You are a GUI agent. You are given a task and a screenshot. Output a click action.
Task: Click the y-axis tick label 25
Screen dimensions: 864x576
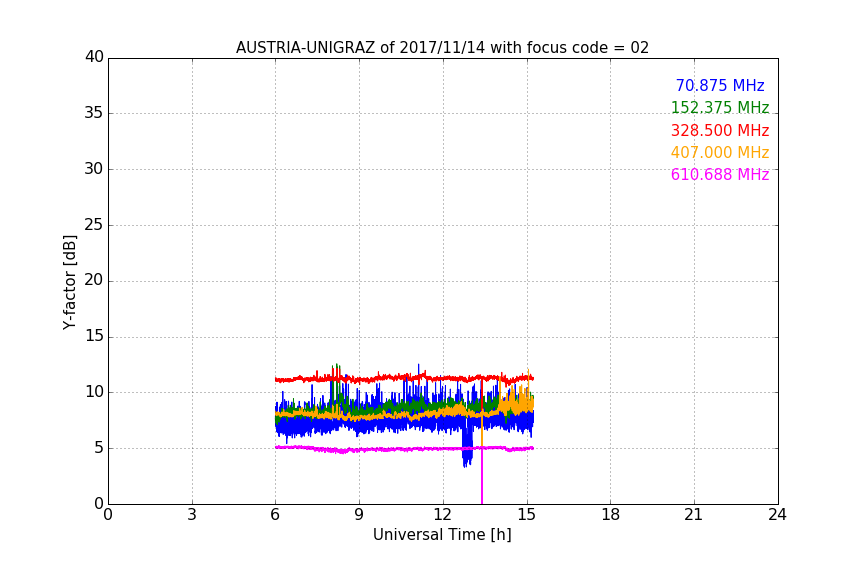click(94, 224)
